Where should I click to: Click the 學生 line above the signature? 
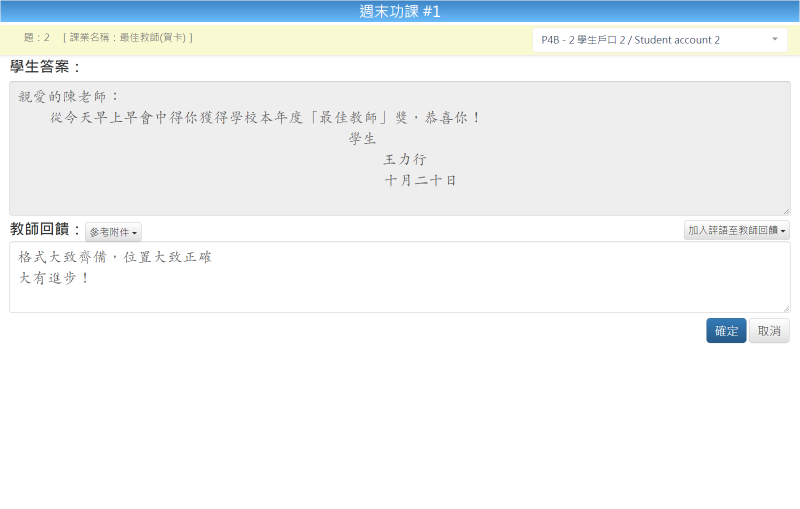coord(362,139)
